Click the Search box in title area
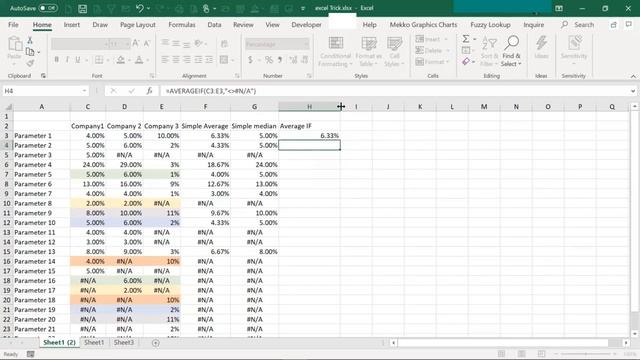The height and width of the screenshot is (360, 640). (x=579, y=25)
